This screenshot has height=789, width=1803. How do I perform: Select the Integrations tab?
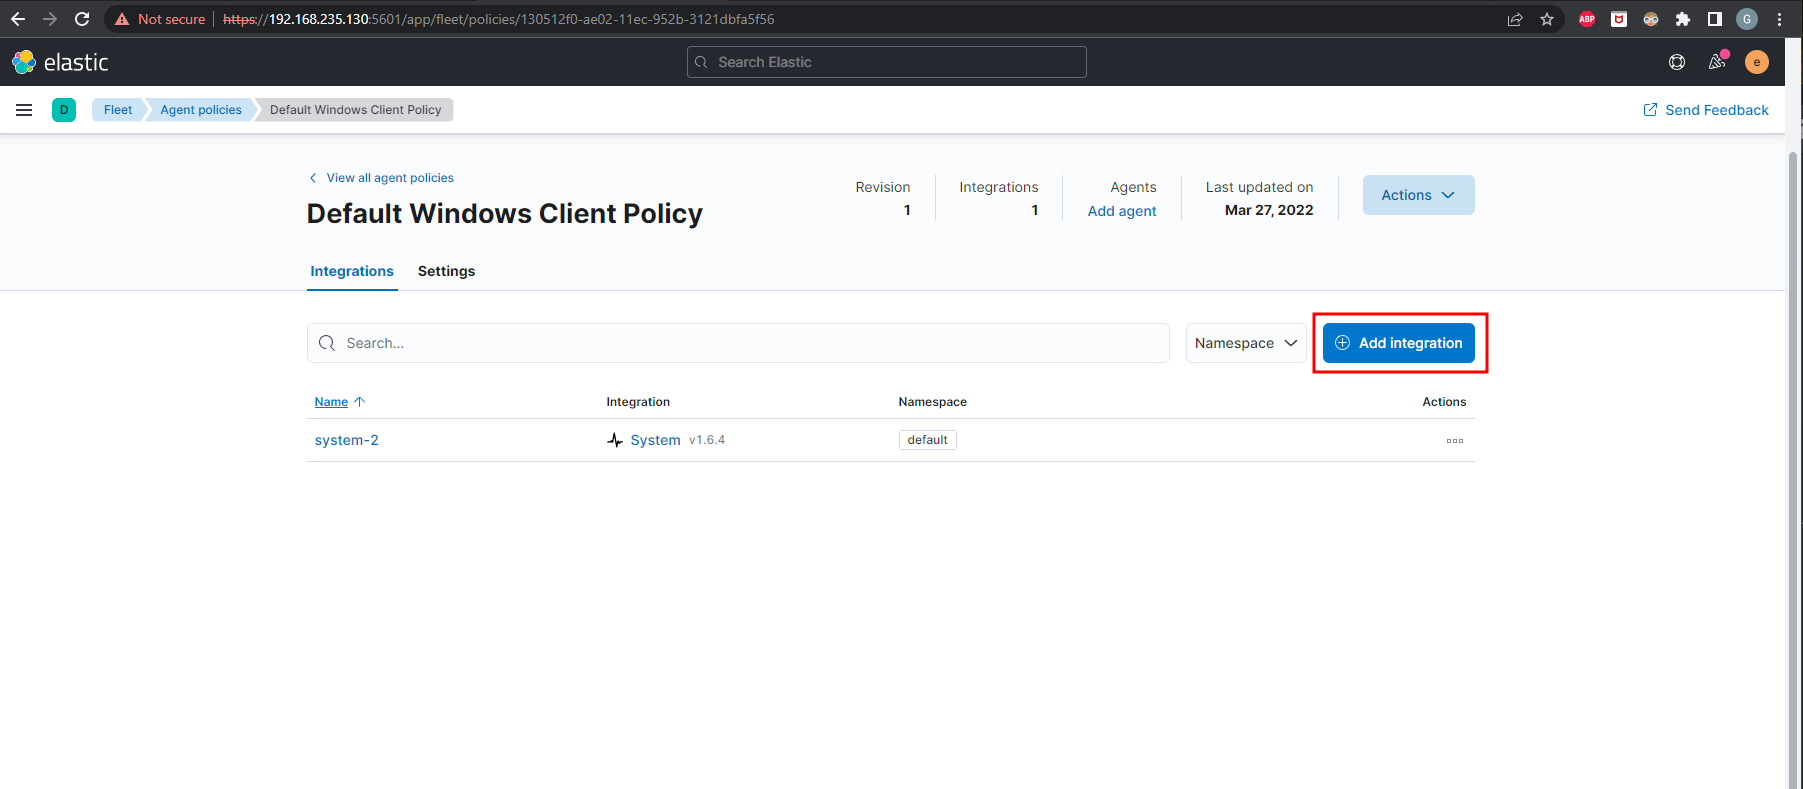coord(352,271)
